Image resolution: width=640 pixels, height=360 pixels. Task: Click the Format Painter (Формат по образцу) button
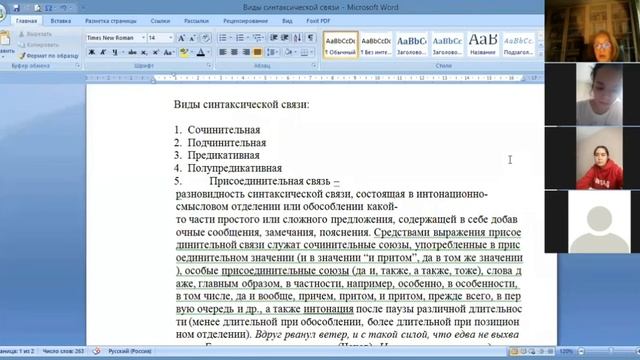pos(49,56)
